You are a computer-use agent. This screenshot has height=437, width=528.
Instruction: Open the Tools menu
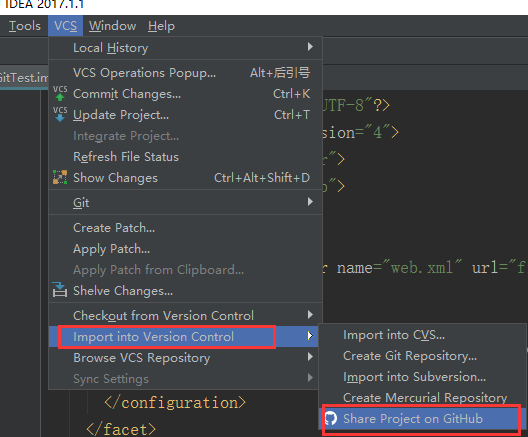(25, 26)
